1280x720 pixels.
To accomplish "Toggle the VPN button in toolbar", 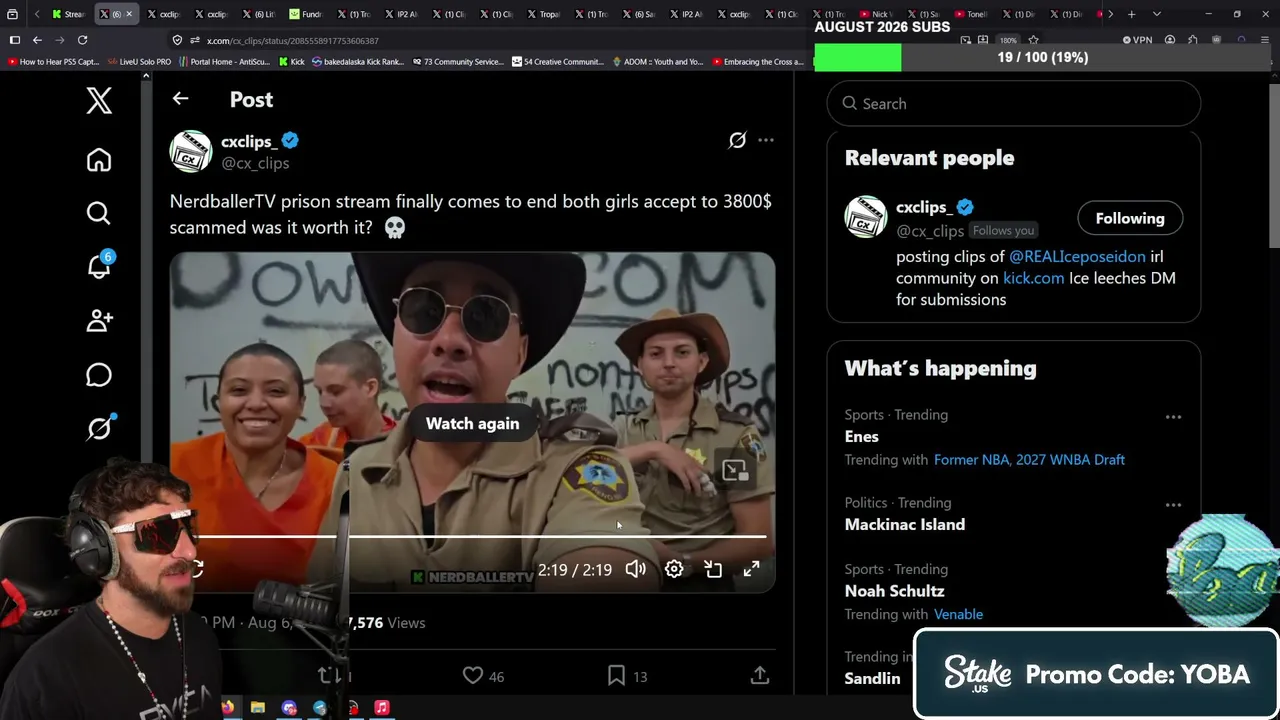I will [x=1137, y=40].
